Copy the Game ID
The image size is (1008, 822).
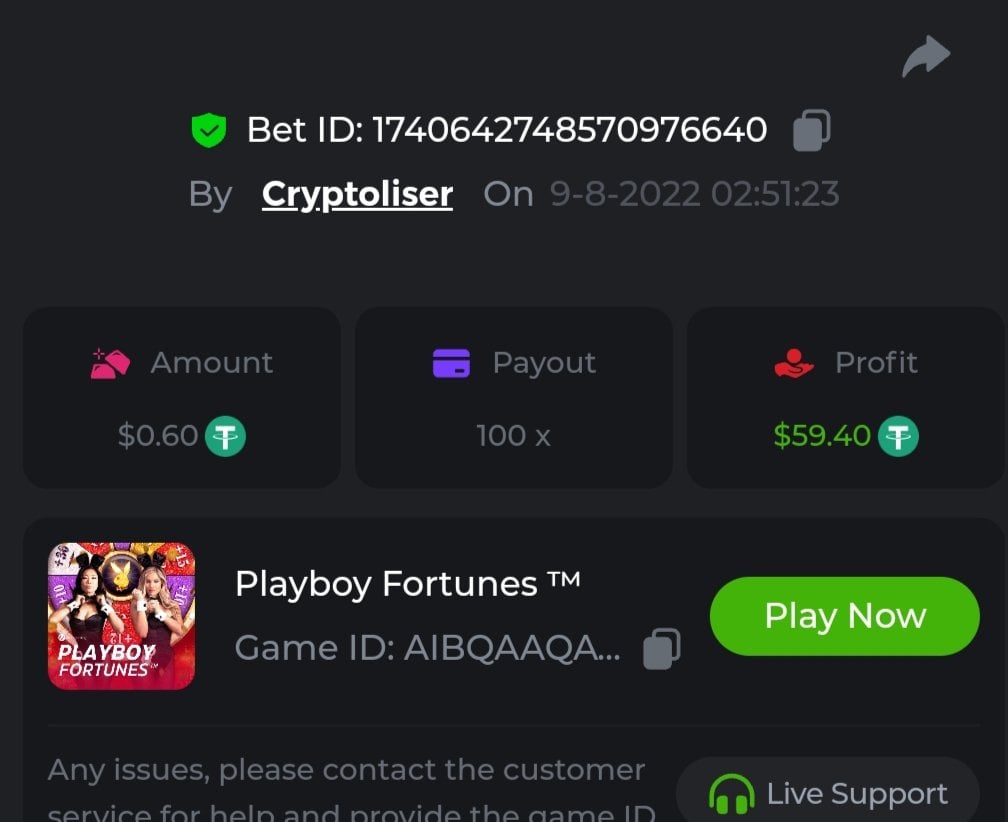tap(661, 648)
